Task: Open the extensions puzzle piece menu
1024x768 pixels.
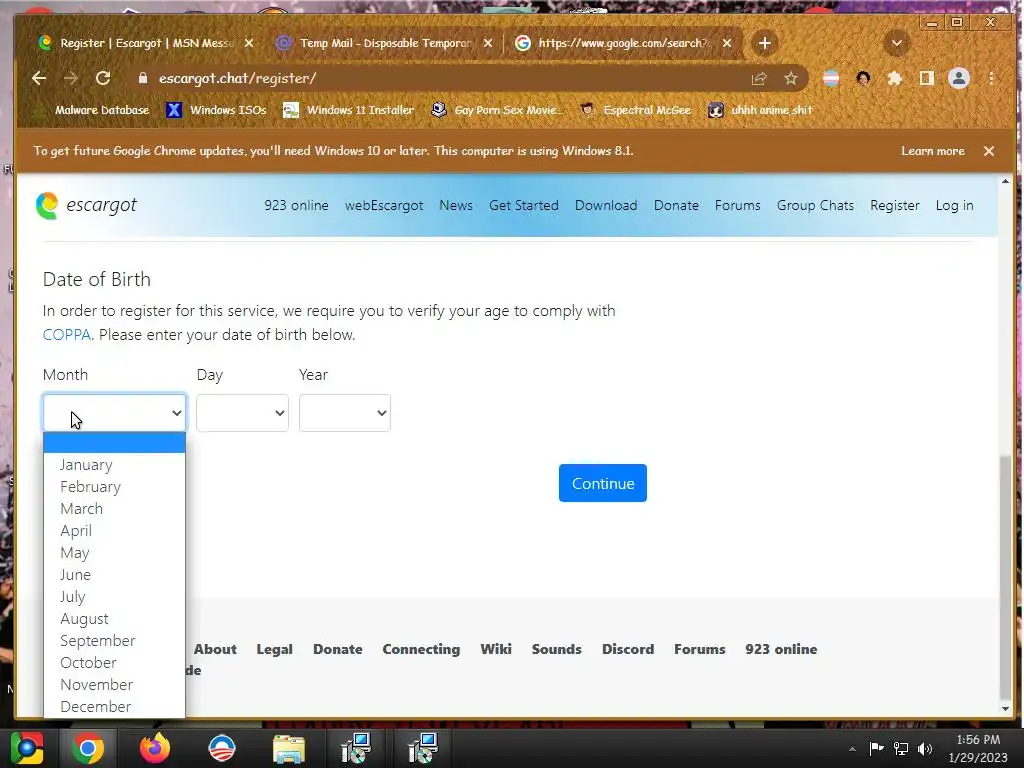Action: click(895, 79)
